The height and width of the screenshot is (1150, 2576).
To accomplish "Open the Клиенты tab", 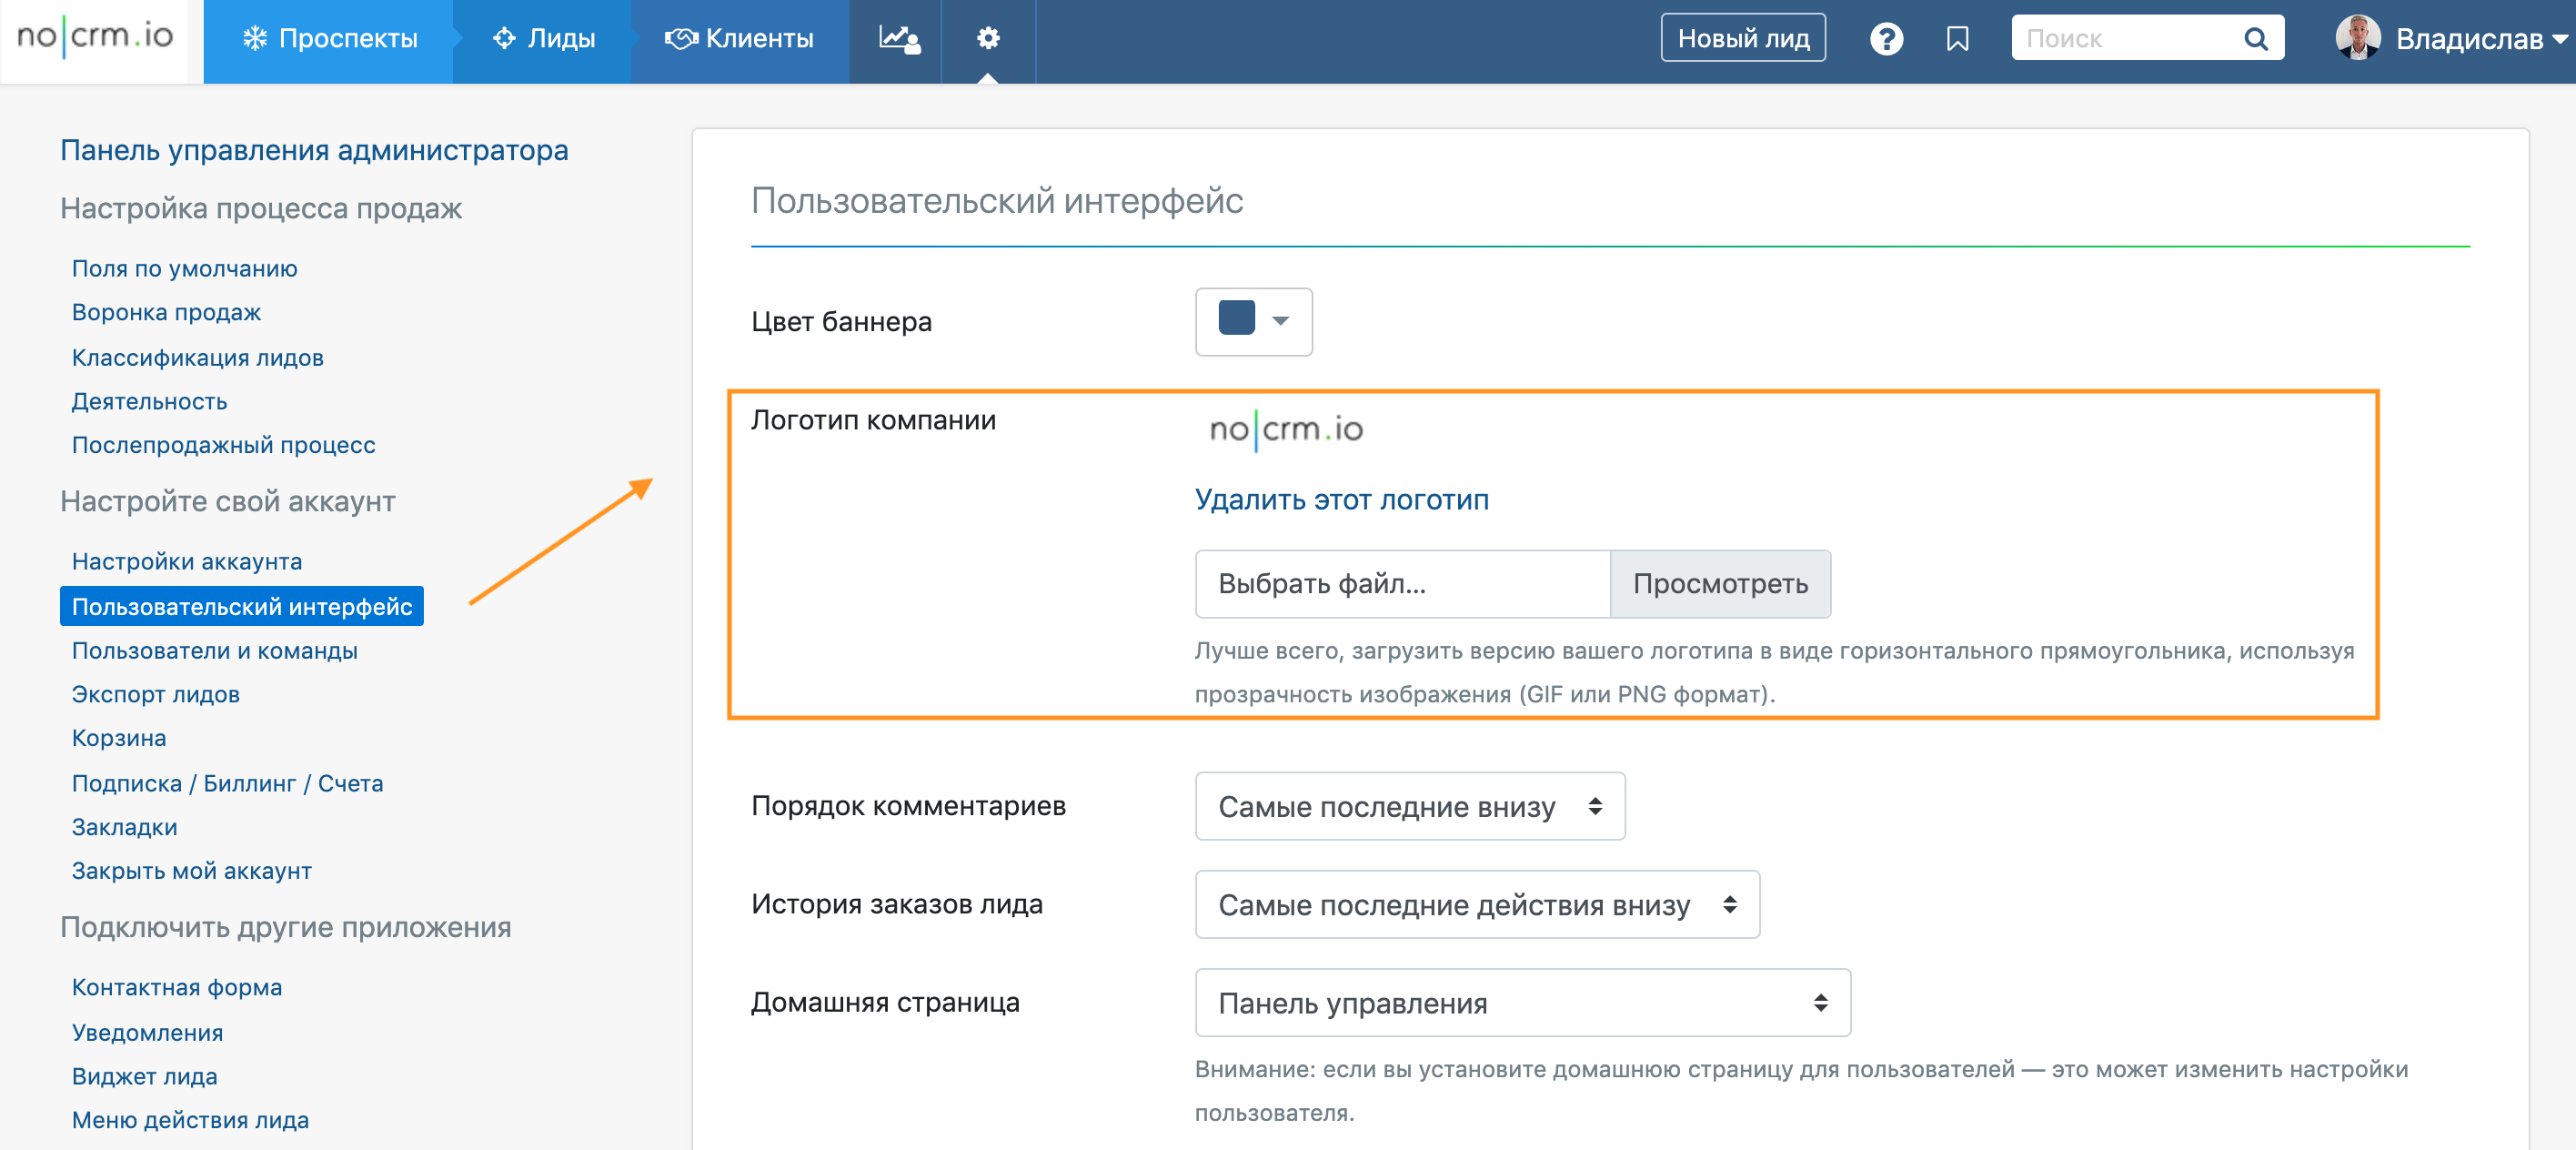I will click(x=740, y=39).
